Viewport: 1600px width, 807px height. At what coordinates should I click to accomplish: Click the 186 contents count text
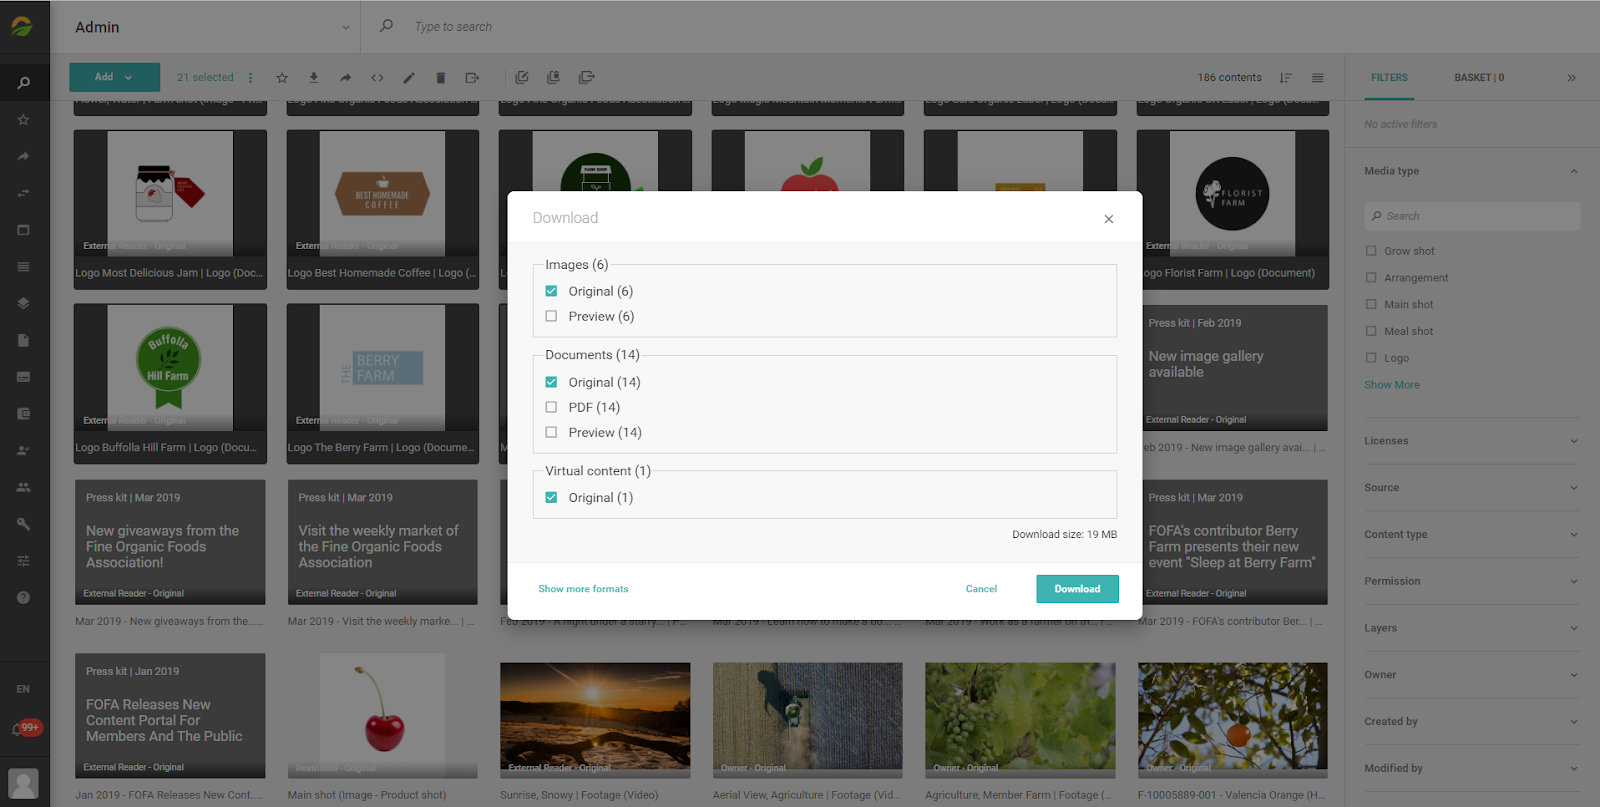click(x=1229, y=77)
